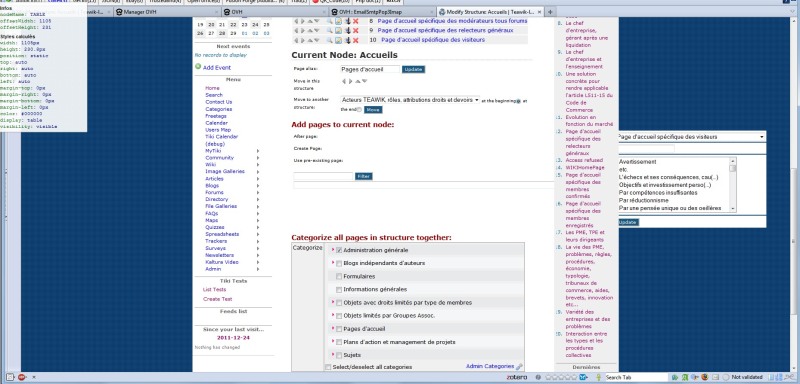800x384 pixels.
Task: Move current node right in this structure
Action: [350, 81]
